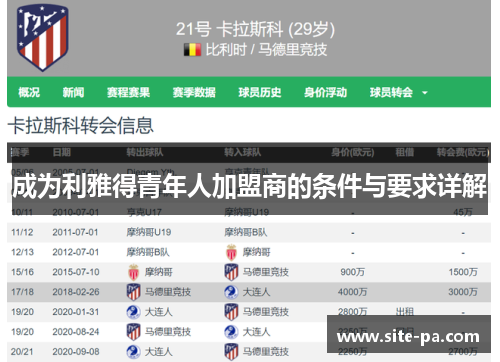
Task: Open the 球员历史 tab
Action: point(260,92)
